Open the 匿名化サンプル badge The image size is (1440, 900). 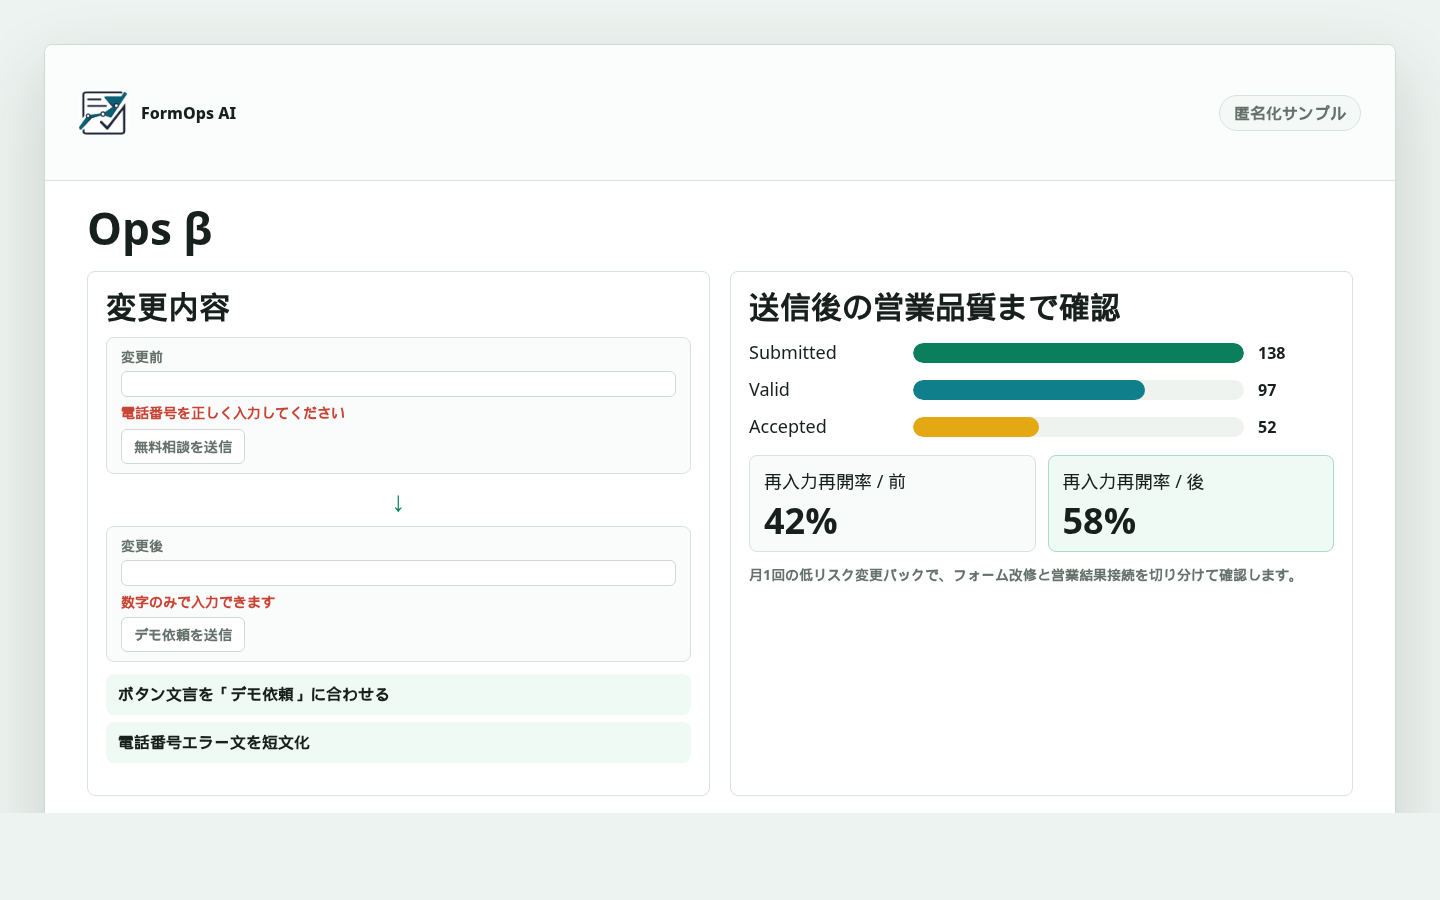[1289, 112]
